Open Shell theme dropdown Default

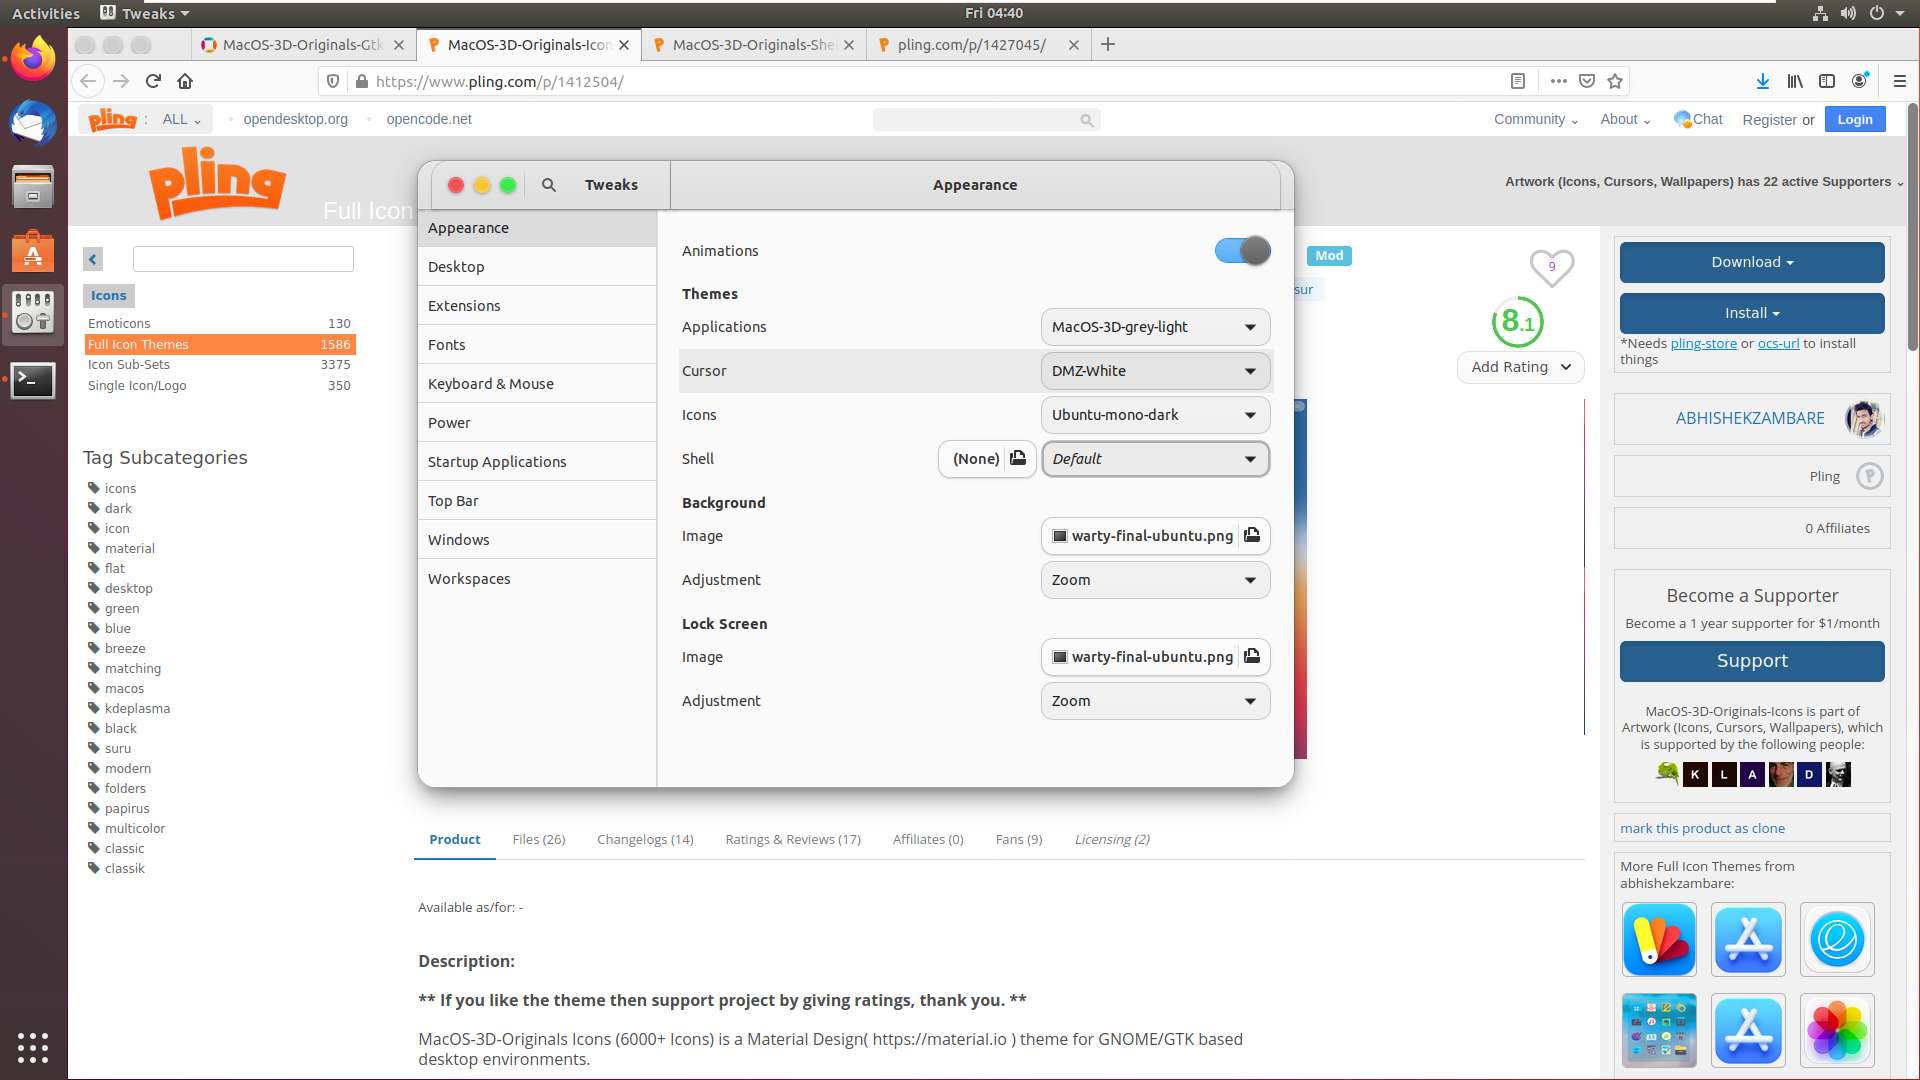coord(1155,459)
